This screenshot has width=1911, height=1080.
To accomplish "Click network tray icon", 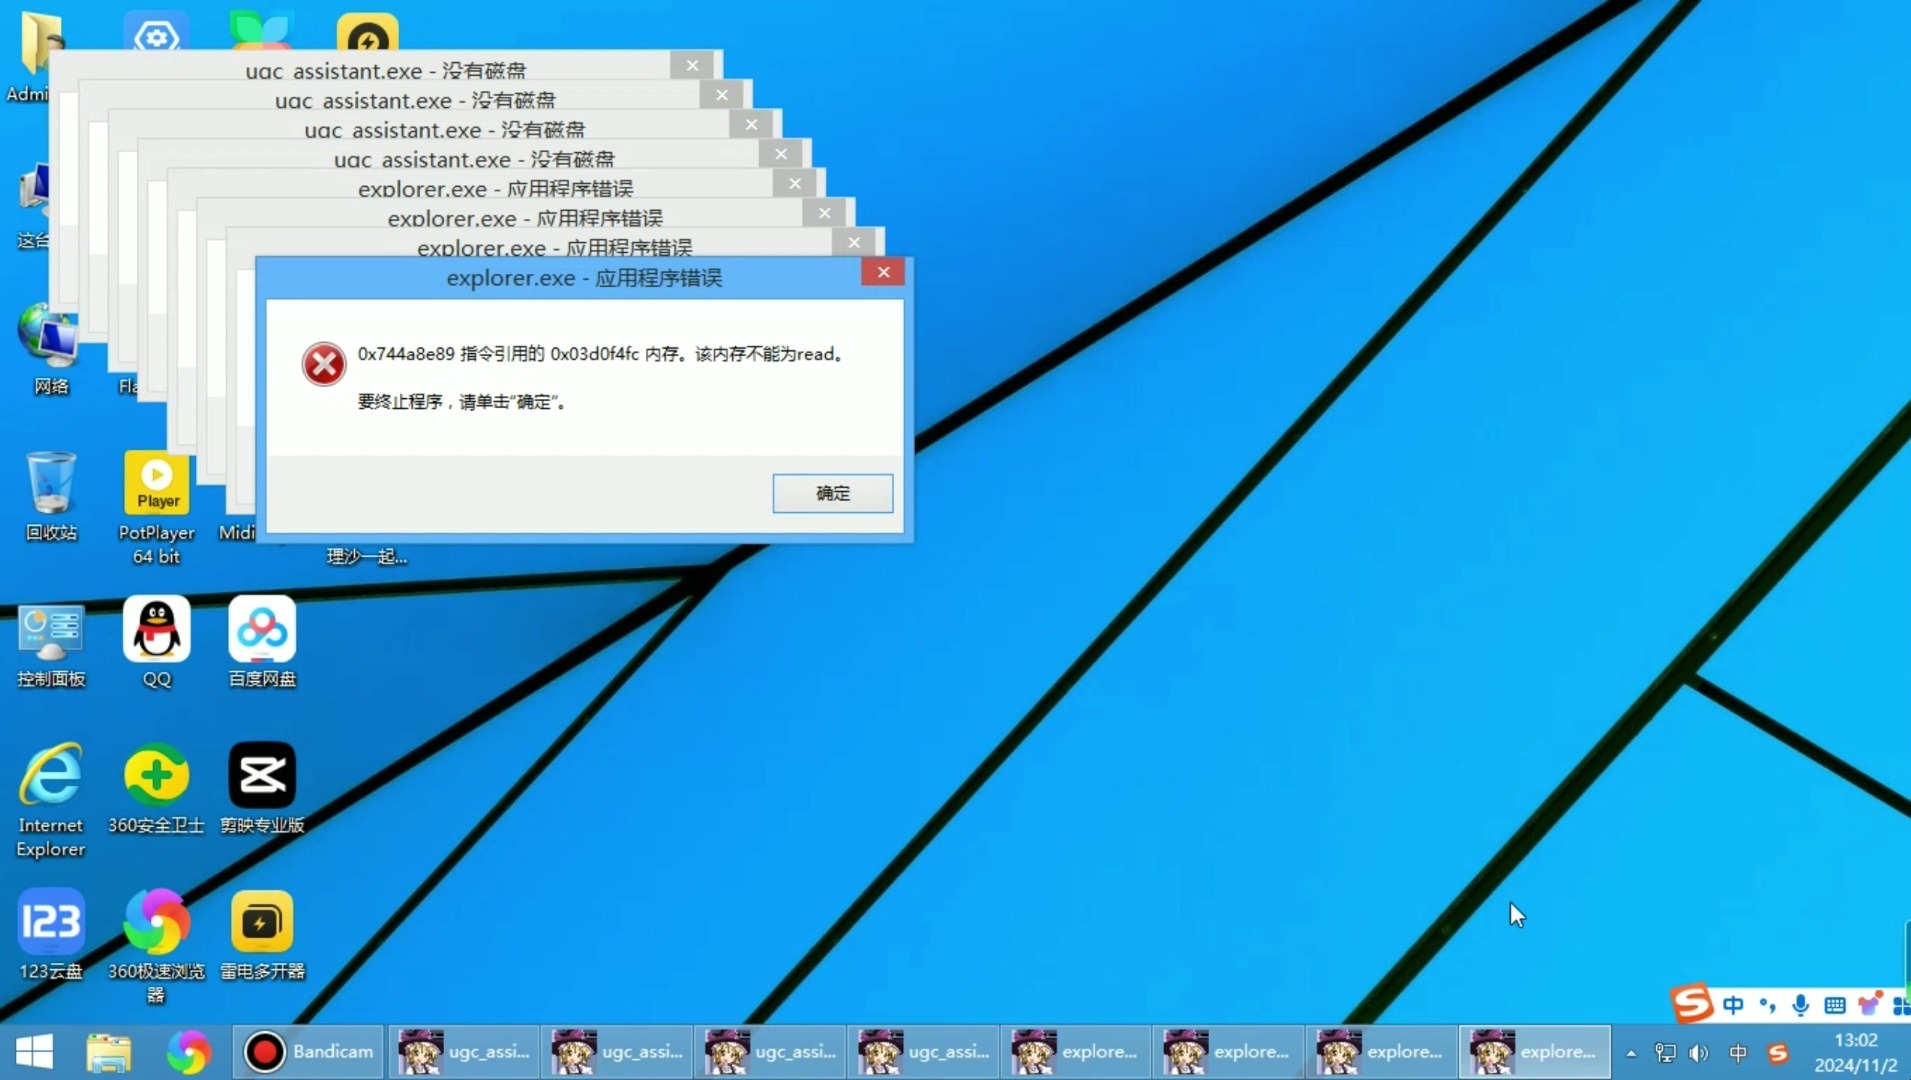I will point(1665,1053).
